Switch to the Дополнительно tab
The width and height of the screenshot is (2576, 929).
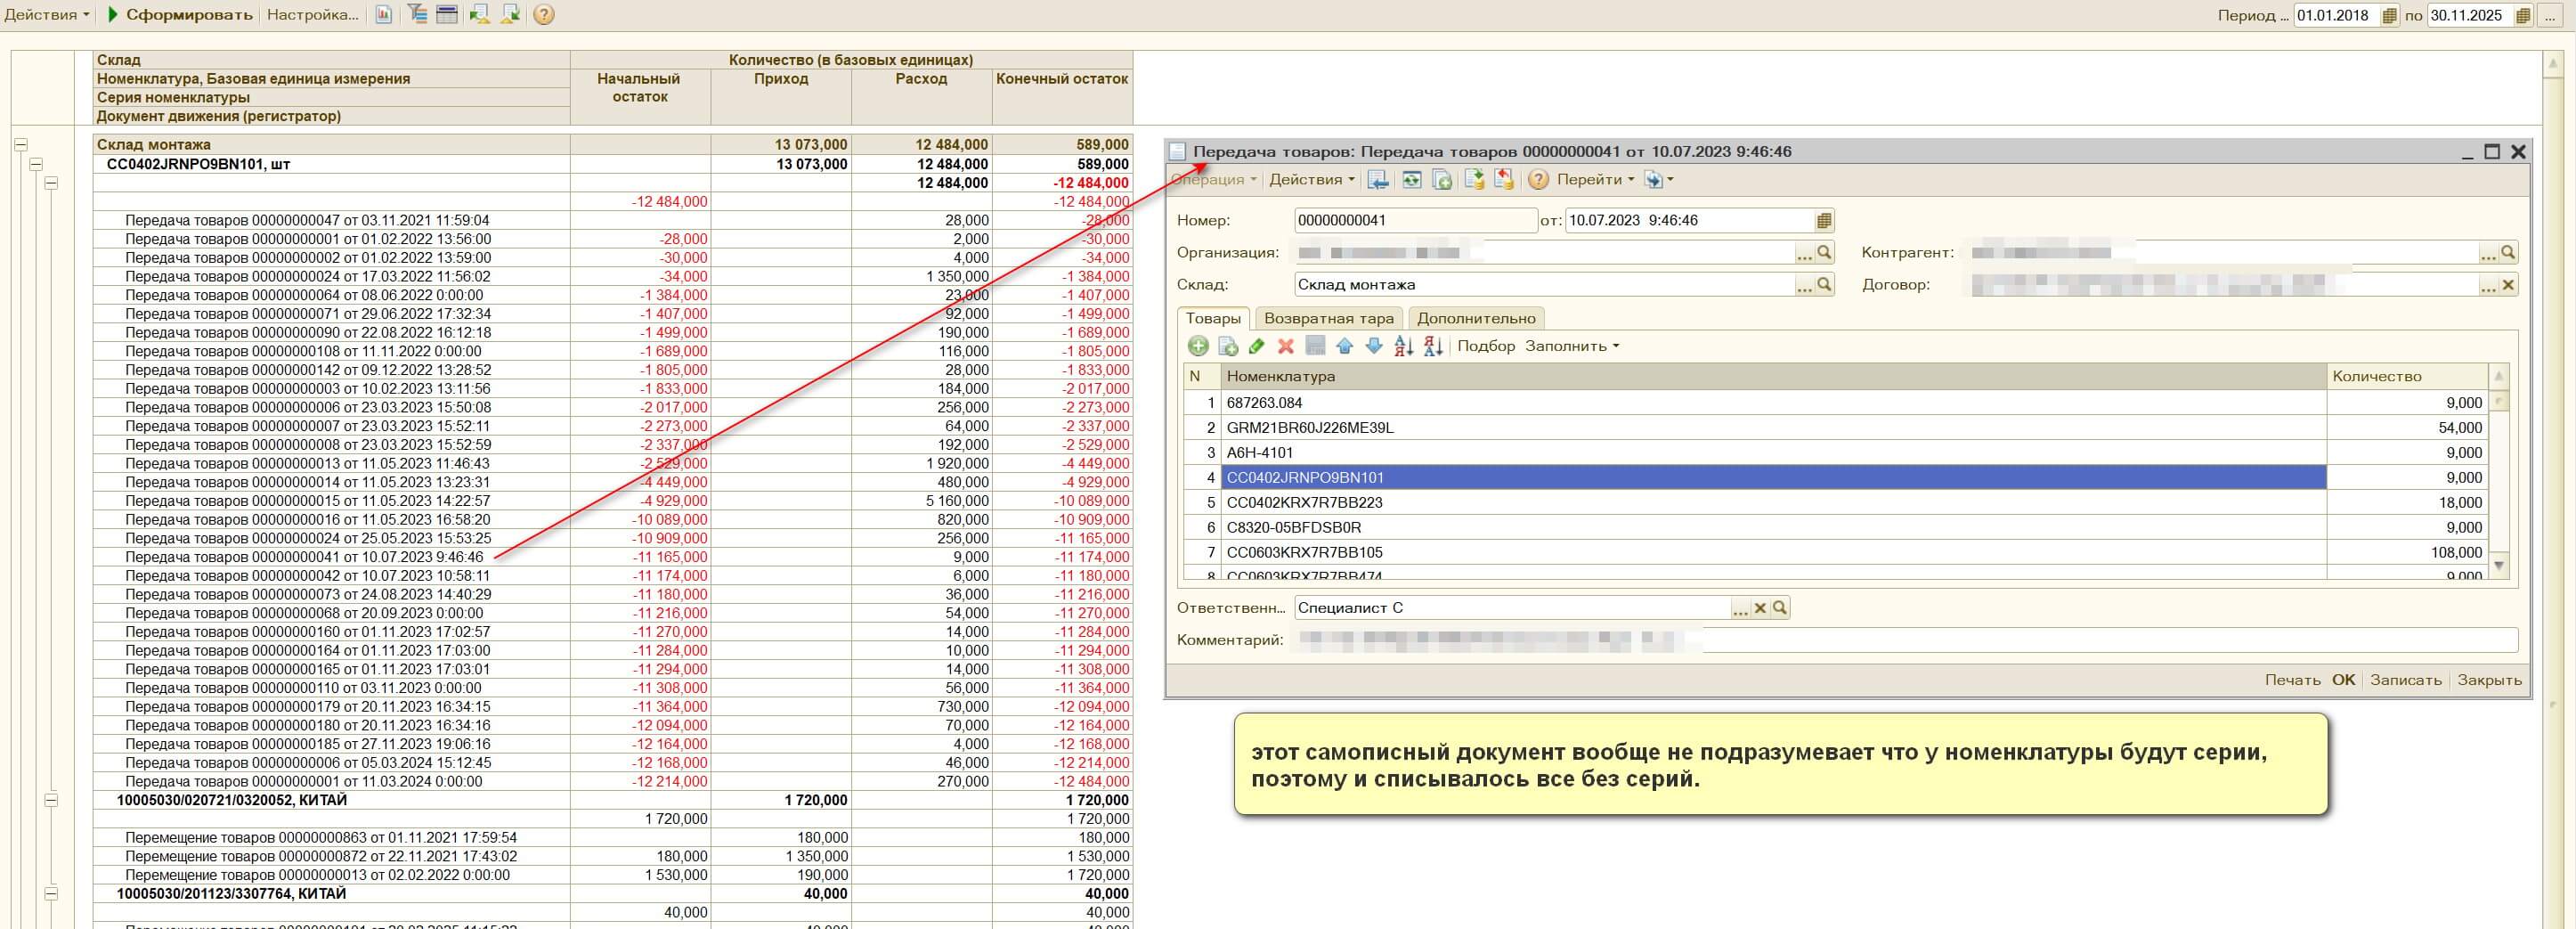coord(1475,319)
